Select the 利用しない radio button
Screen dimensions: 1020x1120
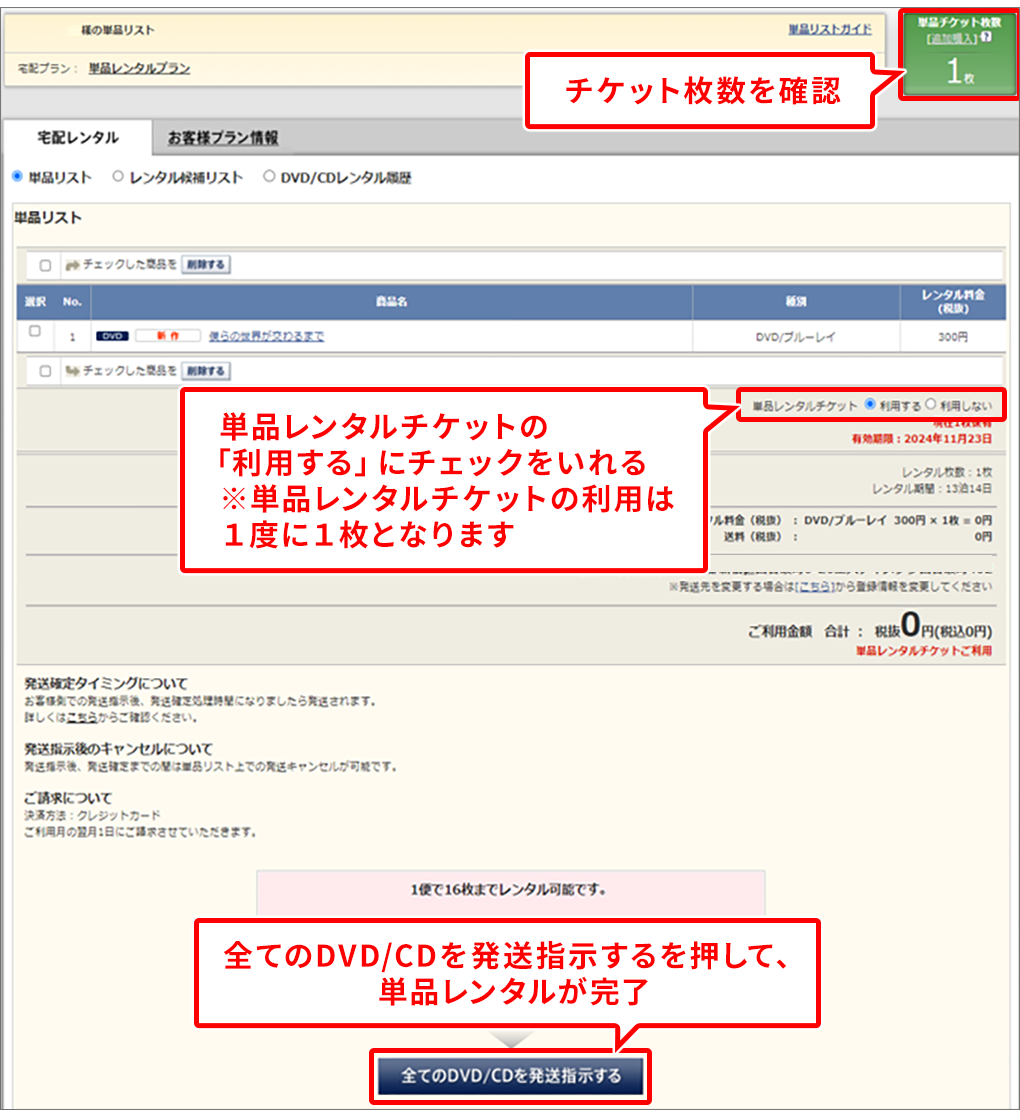click(x=931, y=405)
